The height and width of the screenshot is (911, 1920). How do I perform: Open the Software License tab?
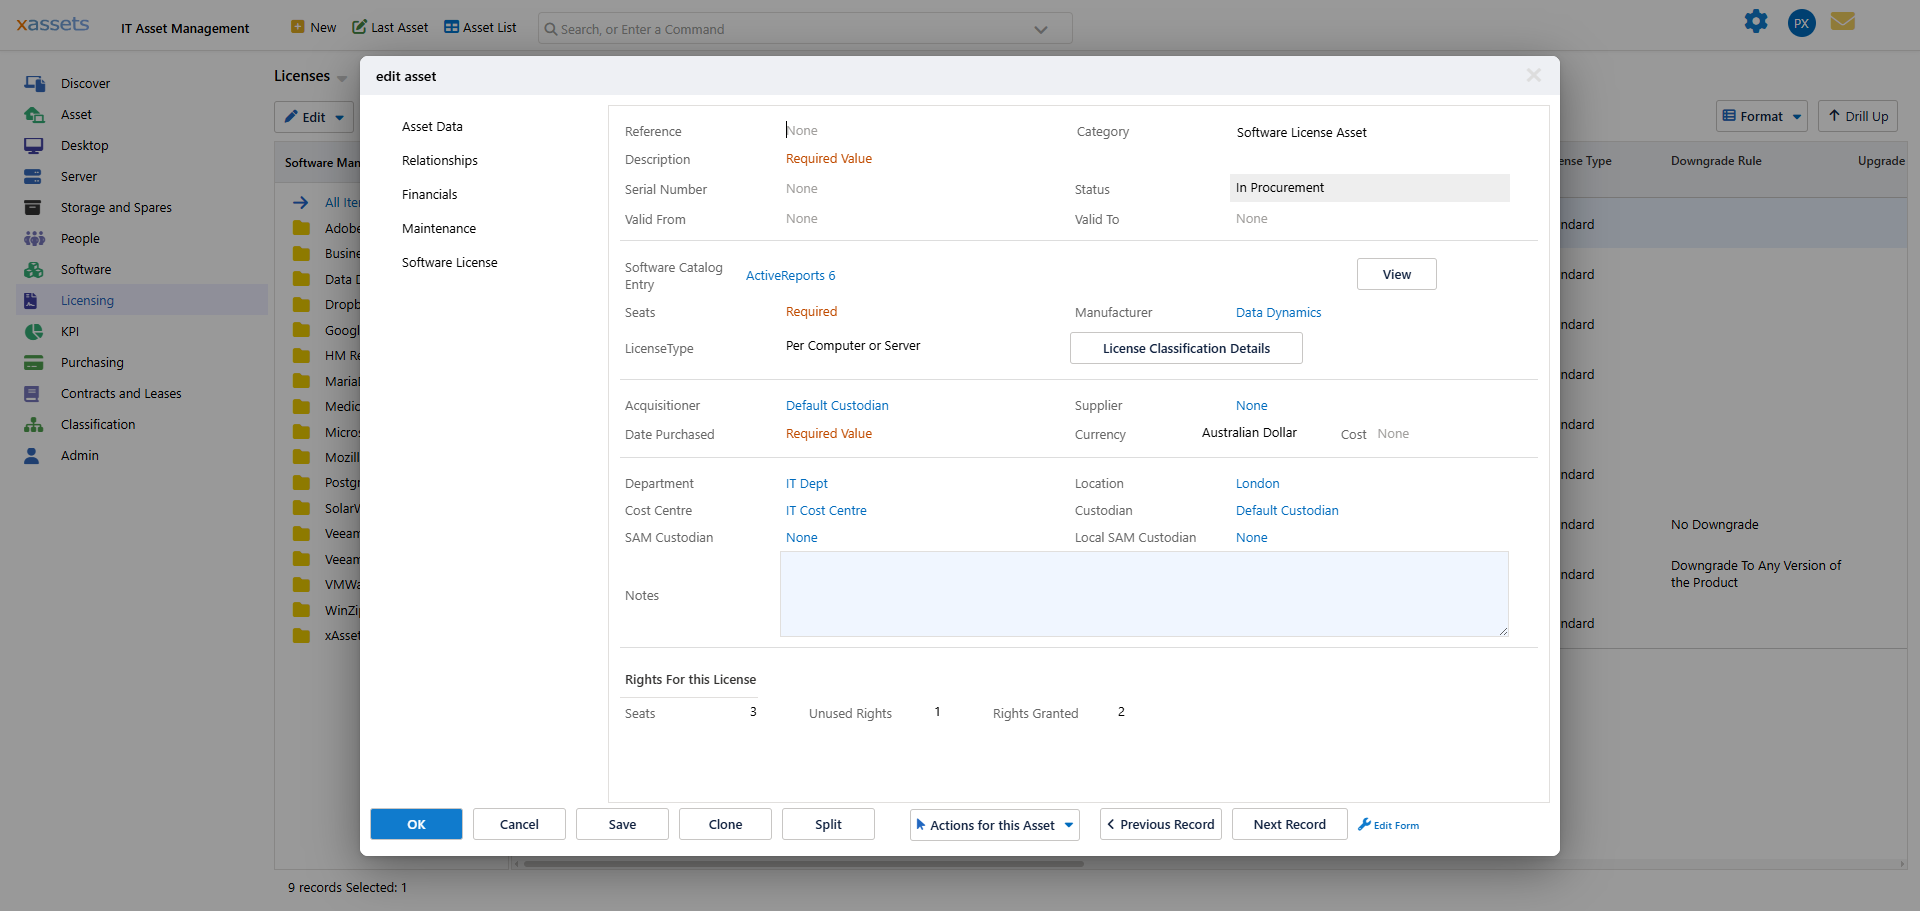(x=449, y=263)
